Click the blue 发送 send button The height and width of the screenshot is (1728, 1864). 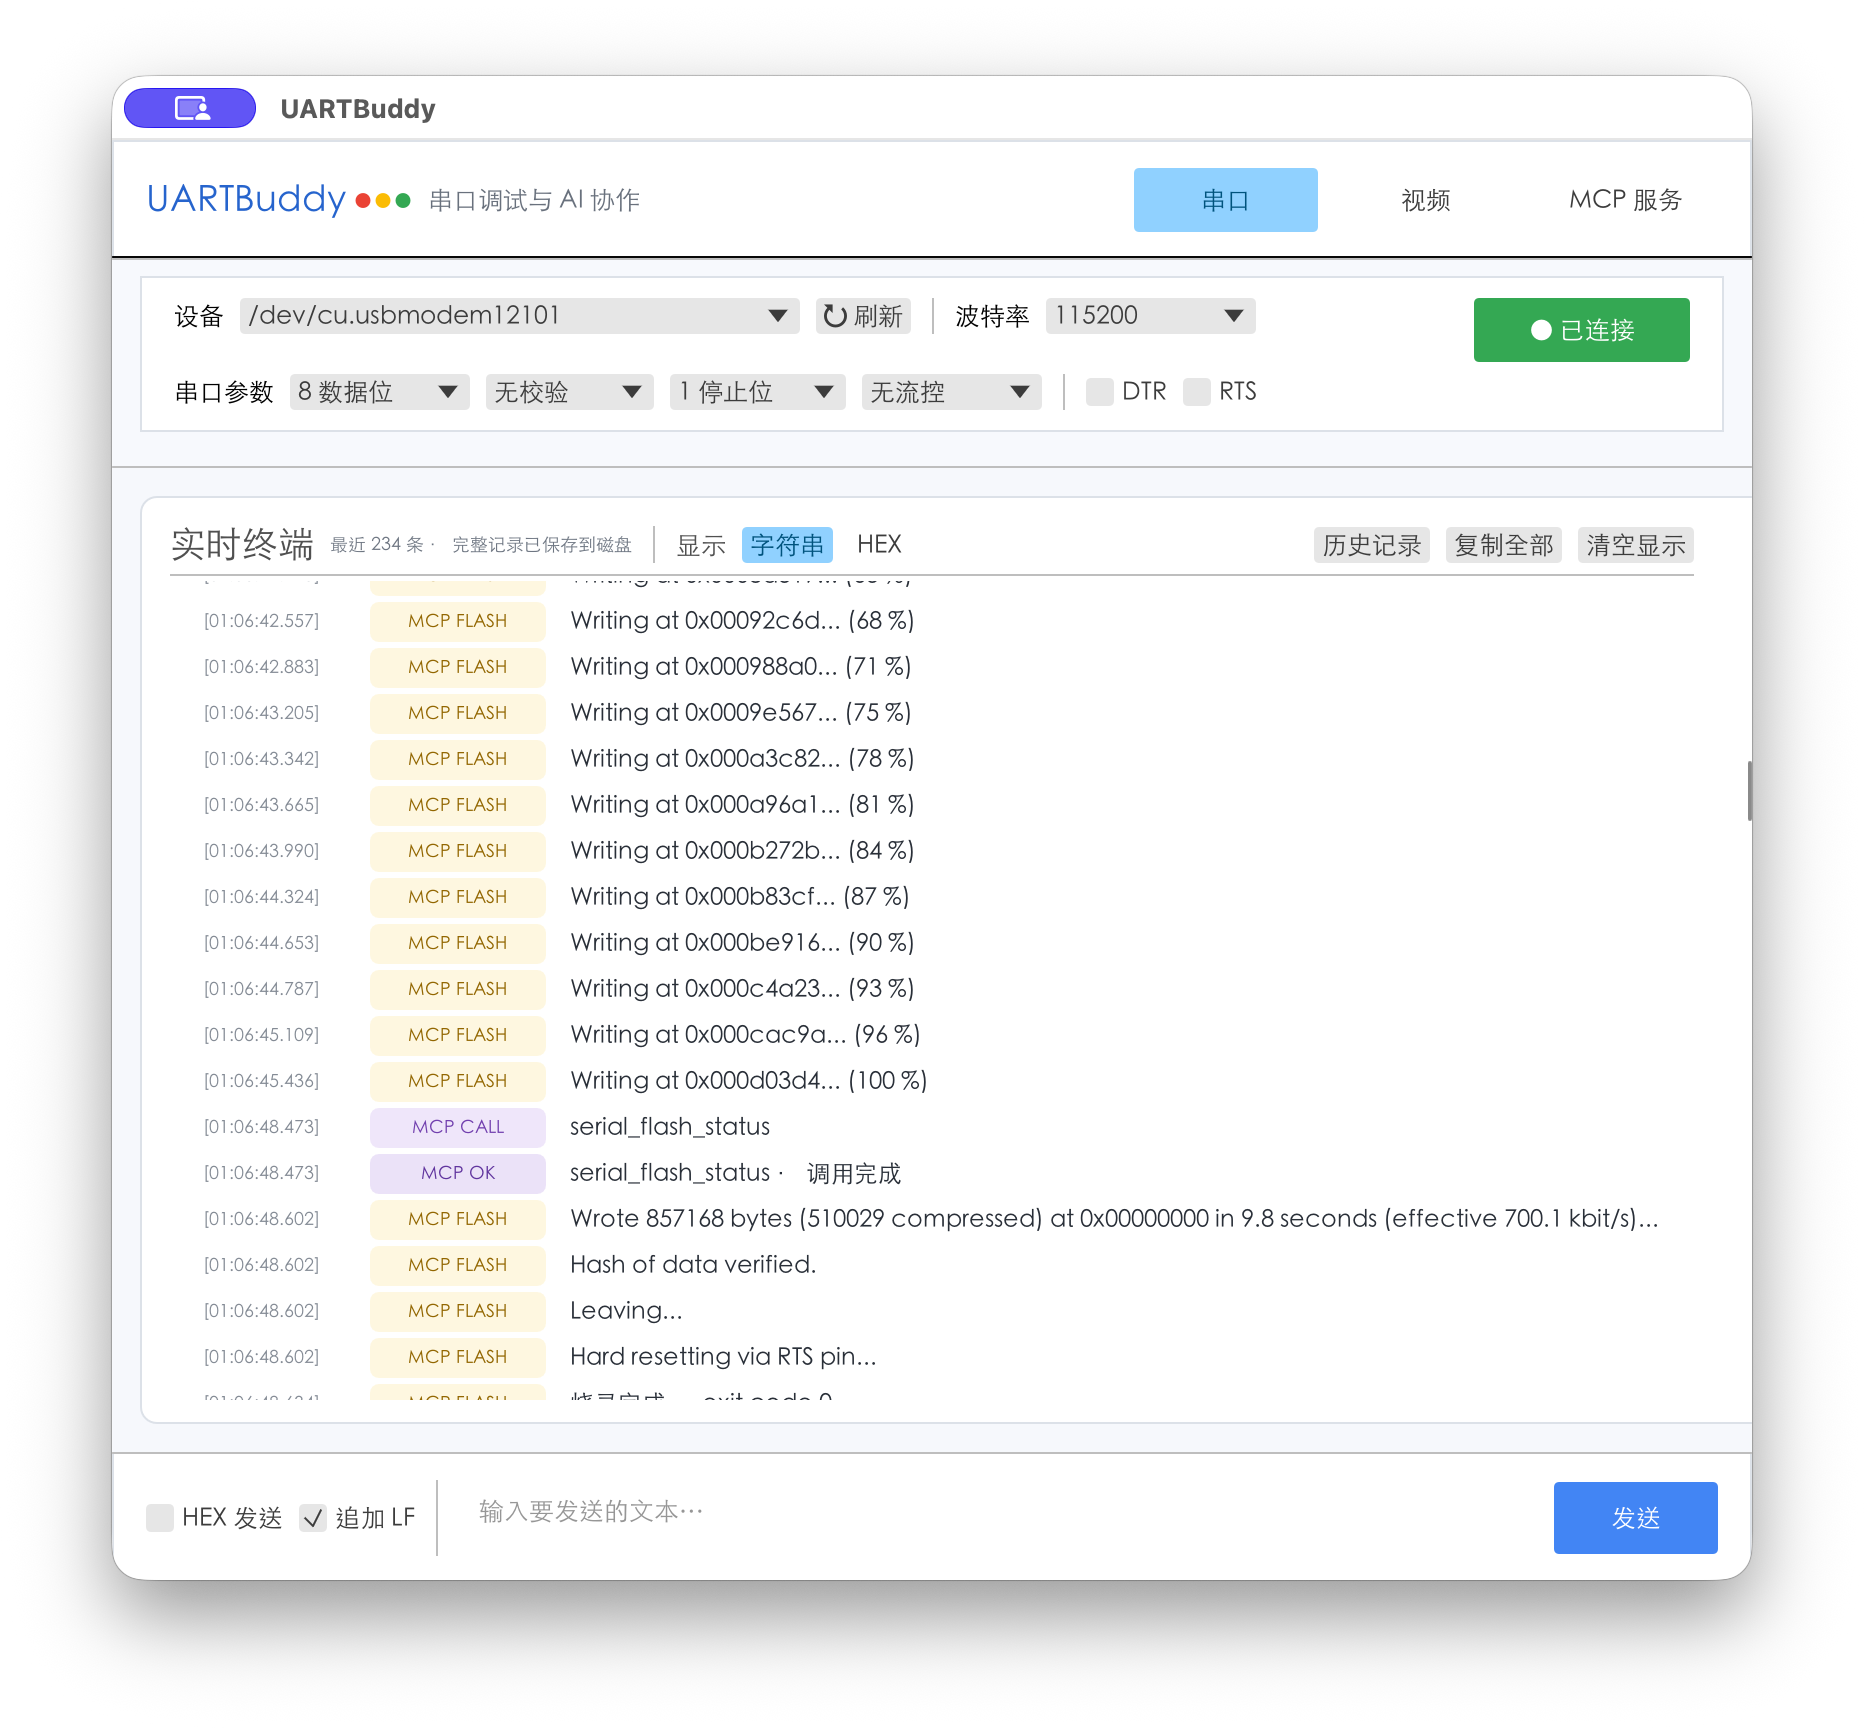(1635, 1518)
